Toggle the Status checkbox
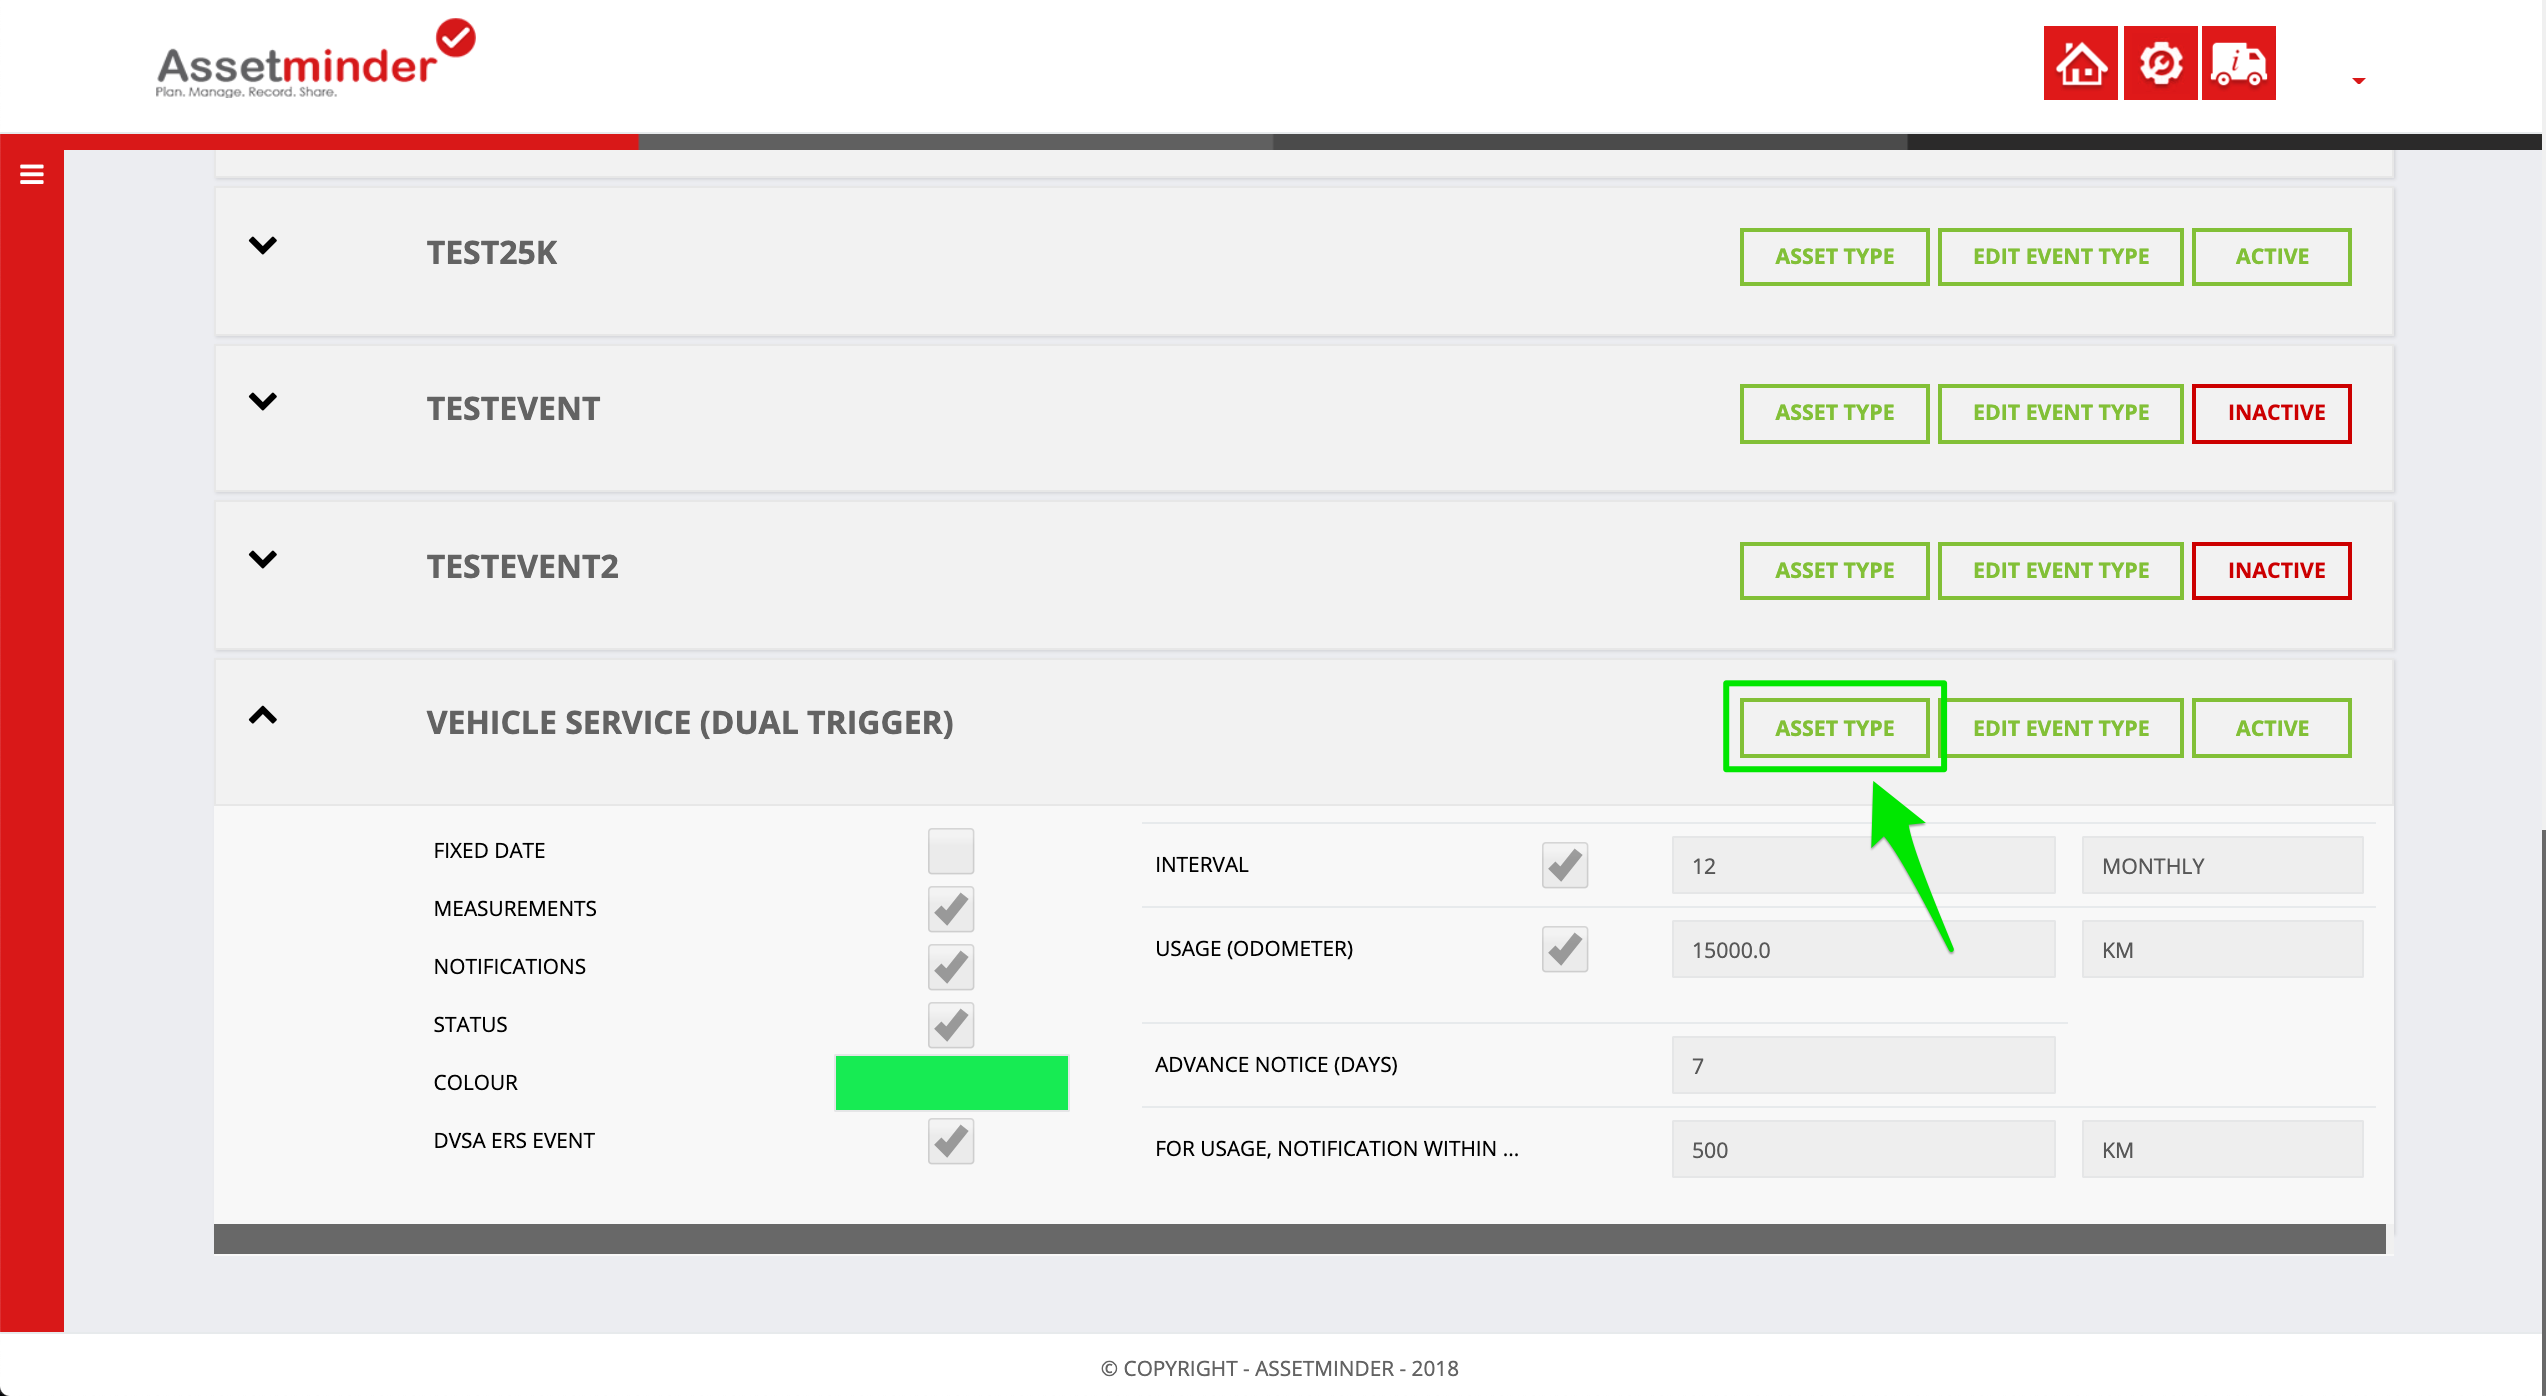The width and height of the screenshot is (2546, 1396). (950, 1025)
